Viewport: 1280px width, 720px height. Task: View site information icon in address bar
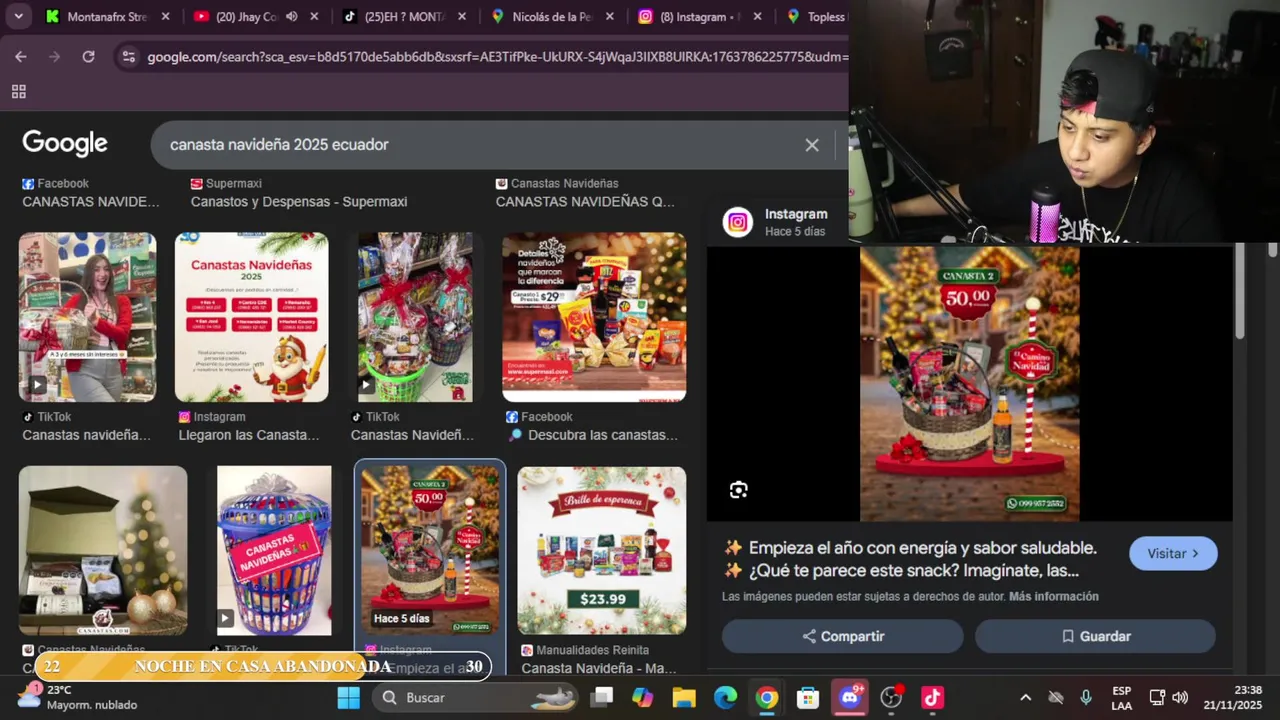128,57
